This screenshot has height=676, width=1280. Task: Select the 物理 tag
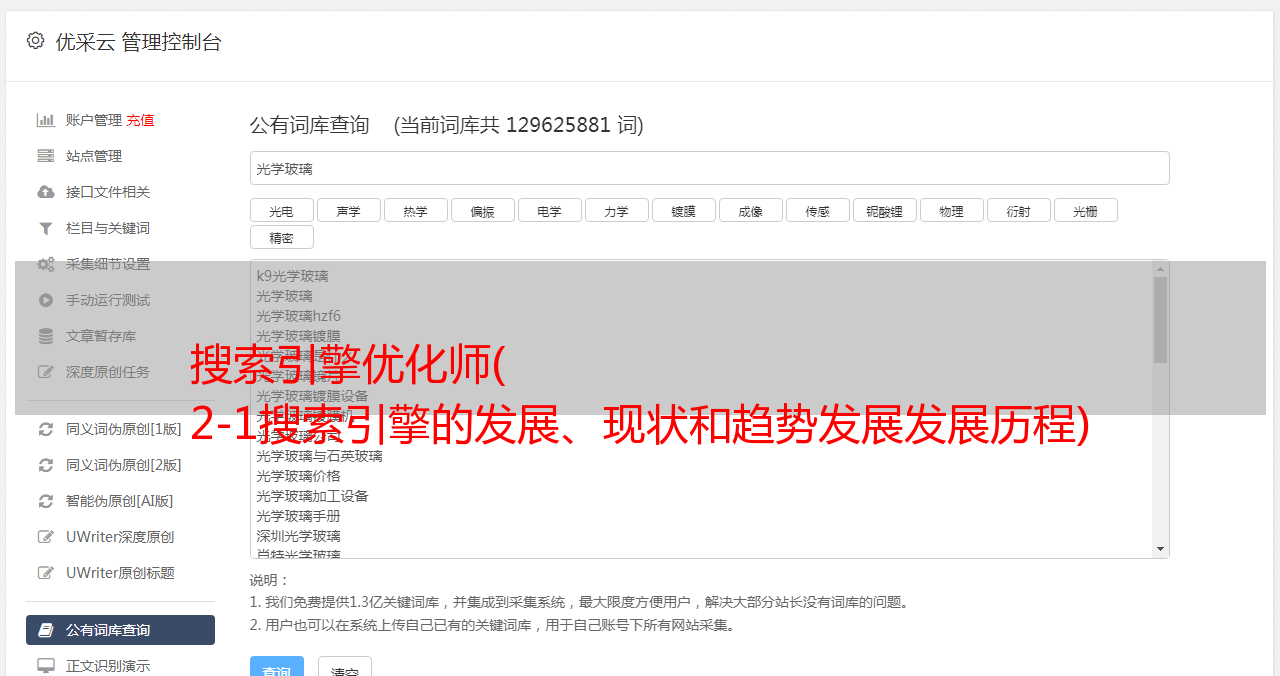[951, 211]
